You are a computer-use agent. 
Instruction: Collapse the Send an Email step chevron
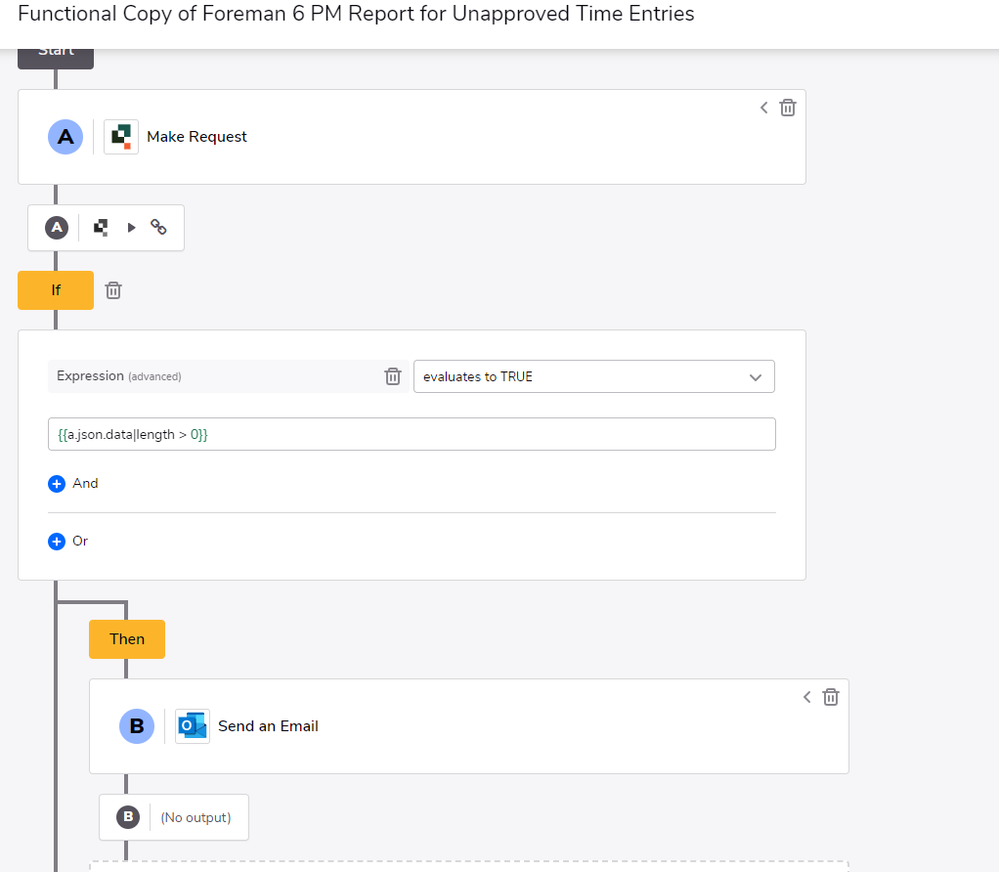click(x=807, y=697)
